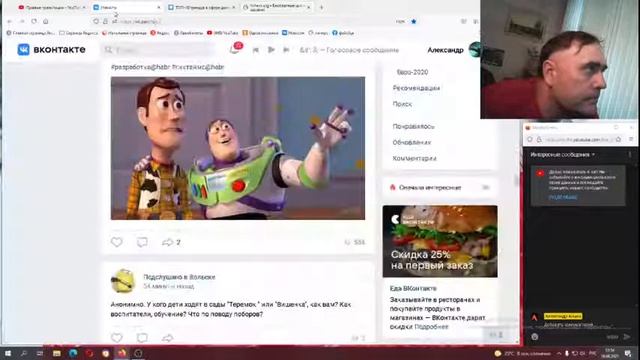This screenshot has height=360, width=640.
Task: Expand the Интересные сообщения chat dropdown
Action: [x=562, y=155]
